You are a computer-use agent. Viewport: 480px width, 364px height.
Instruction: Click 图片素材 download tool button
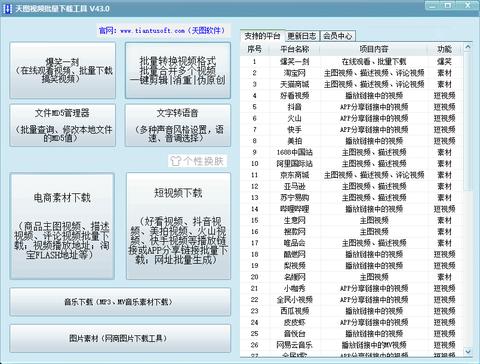click(x=120, y=338)
